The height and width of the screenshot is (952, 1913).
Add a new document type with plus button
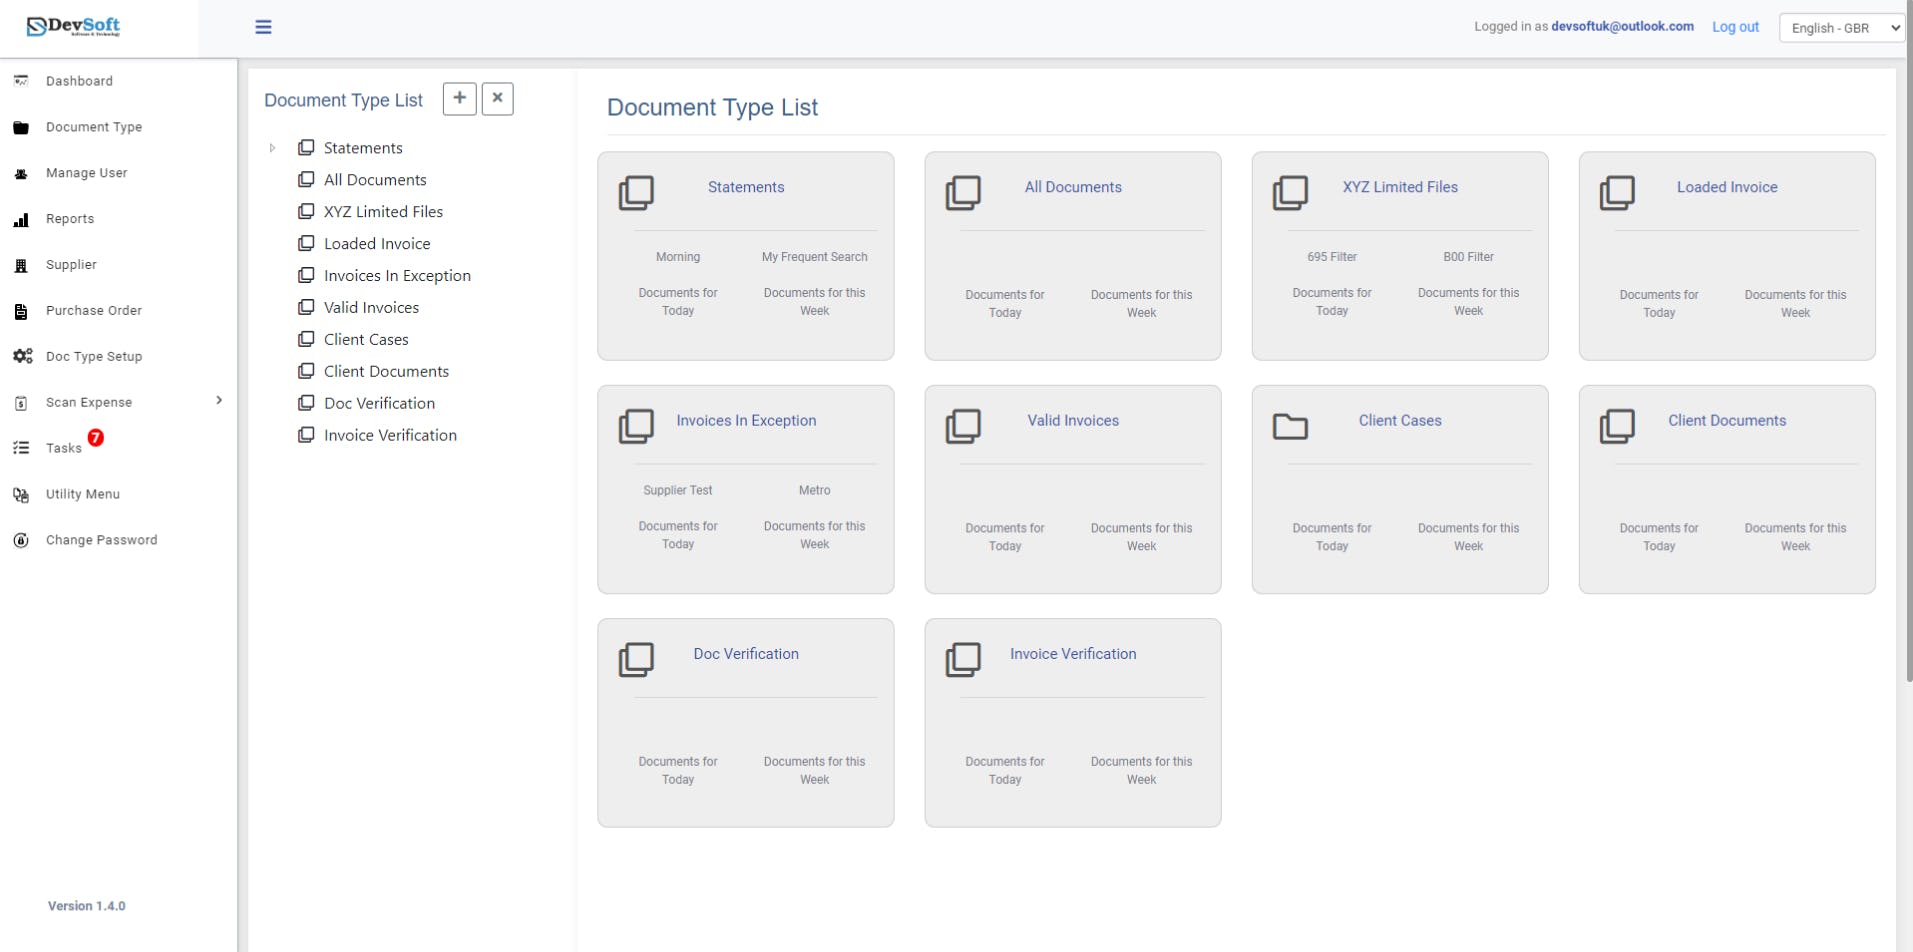click(x=459, y=98)
